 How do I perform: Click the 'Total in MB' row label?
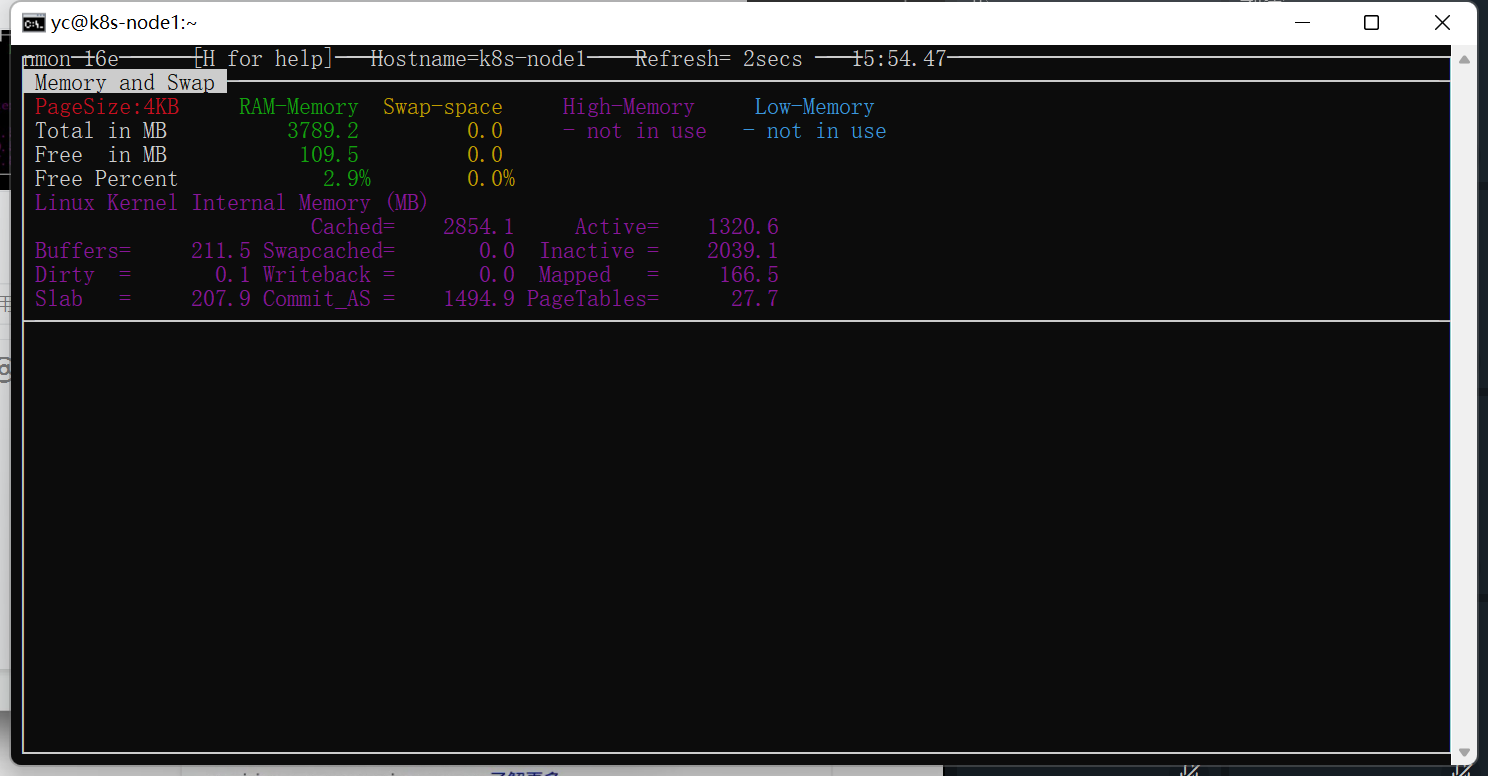point(100,131)
